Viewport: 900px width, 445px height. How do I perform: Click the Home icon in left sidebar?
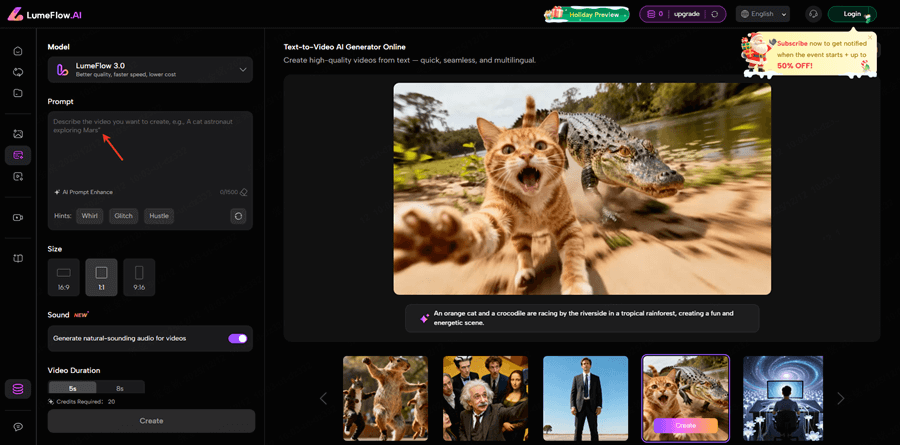(18, 51)
